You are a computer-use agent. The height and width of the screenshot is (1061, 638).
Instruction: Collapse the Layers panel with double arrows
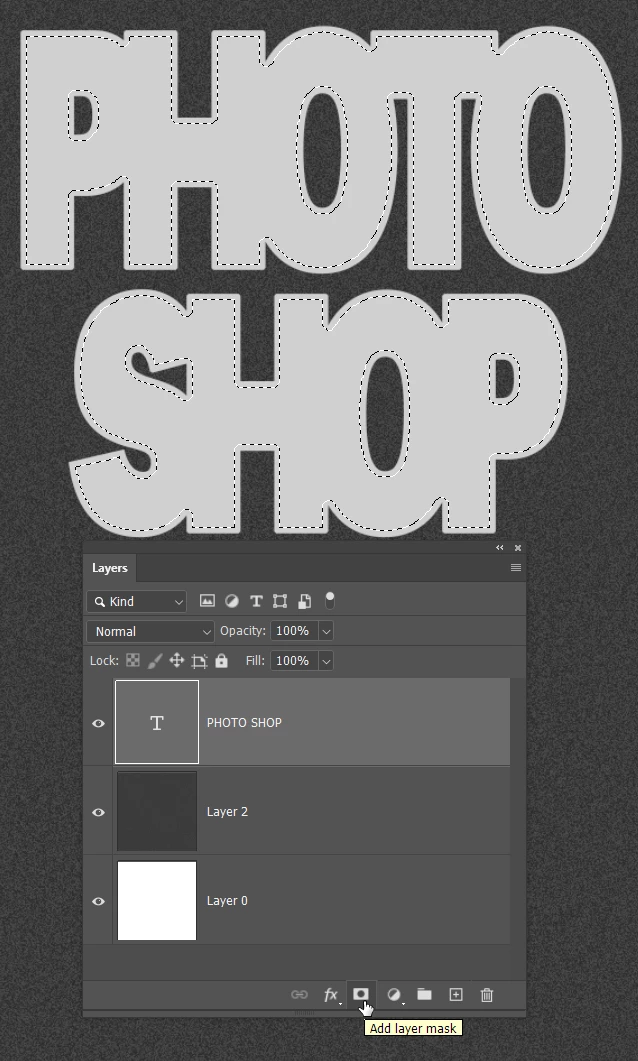[x=499, y=547]
